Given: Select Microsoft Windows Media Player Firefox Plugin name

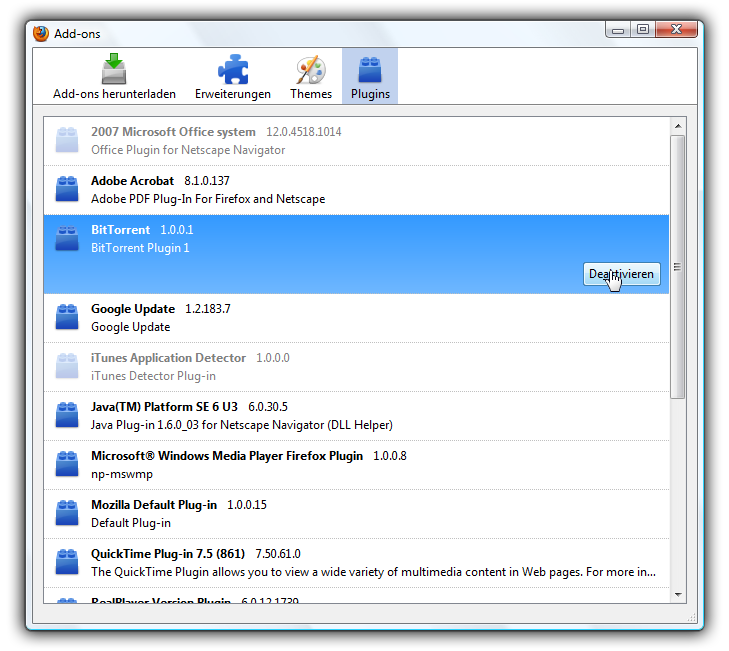Looking at the screenshot, I should point(227,456).
